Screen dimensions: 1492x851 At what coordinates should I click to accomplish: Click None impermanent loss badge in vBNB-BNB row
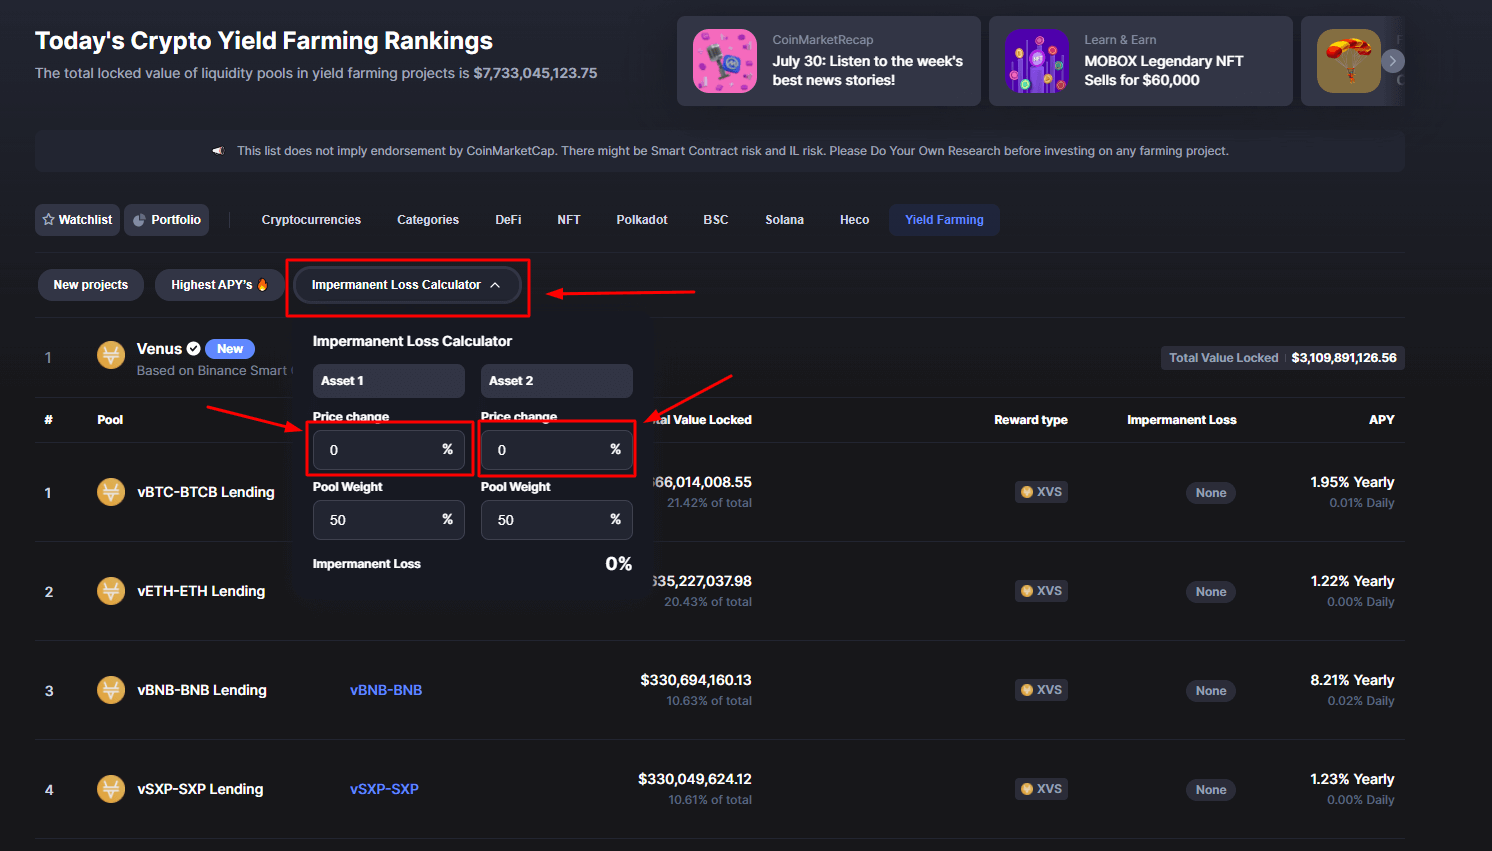1211,691
